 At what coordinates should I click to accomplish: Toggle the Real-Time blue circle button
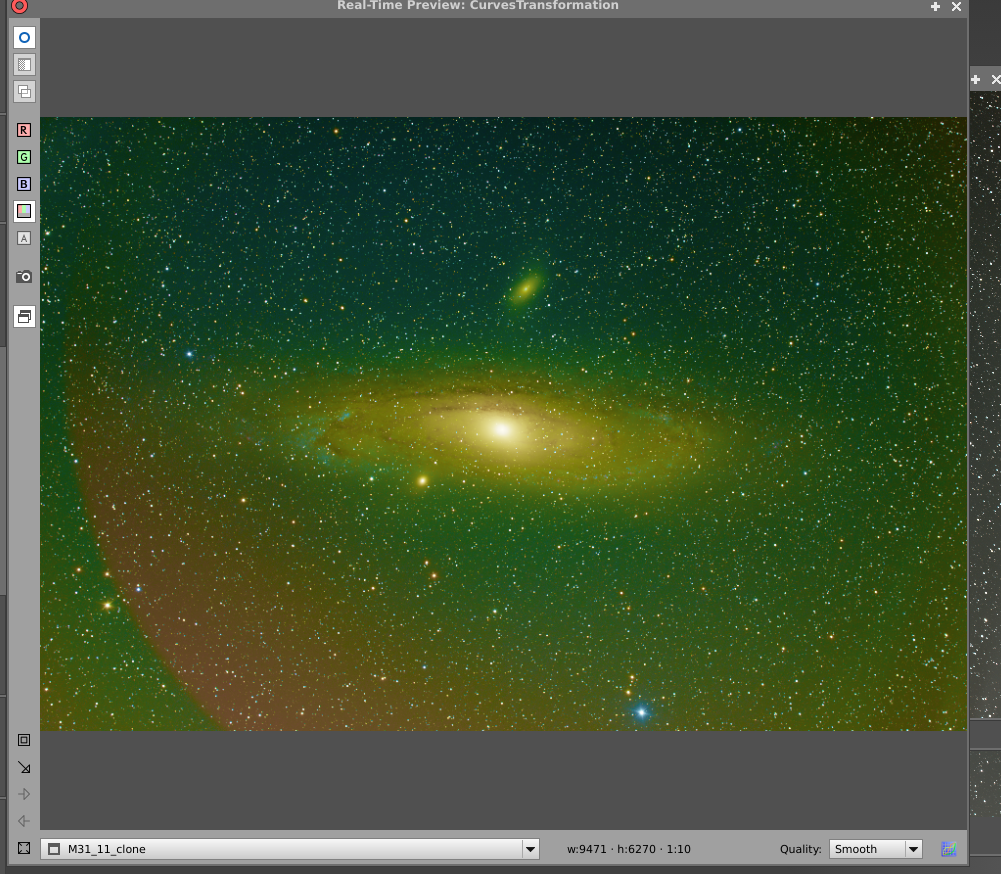[24, 38]
